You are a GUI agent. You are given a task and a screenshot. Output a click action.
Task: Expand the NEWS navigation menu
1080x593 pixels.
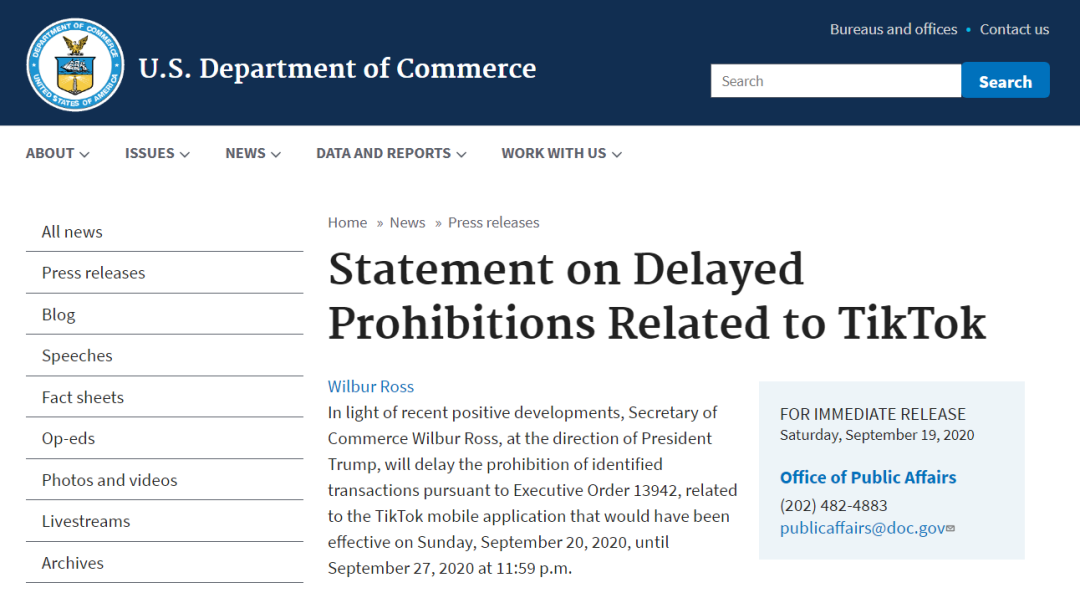[253, 153]
